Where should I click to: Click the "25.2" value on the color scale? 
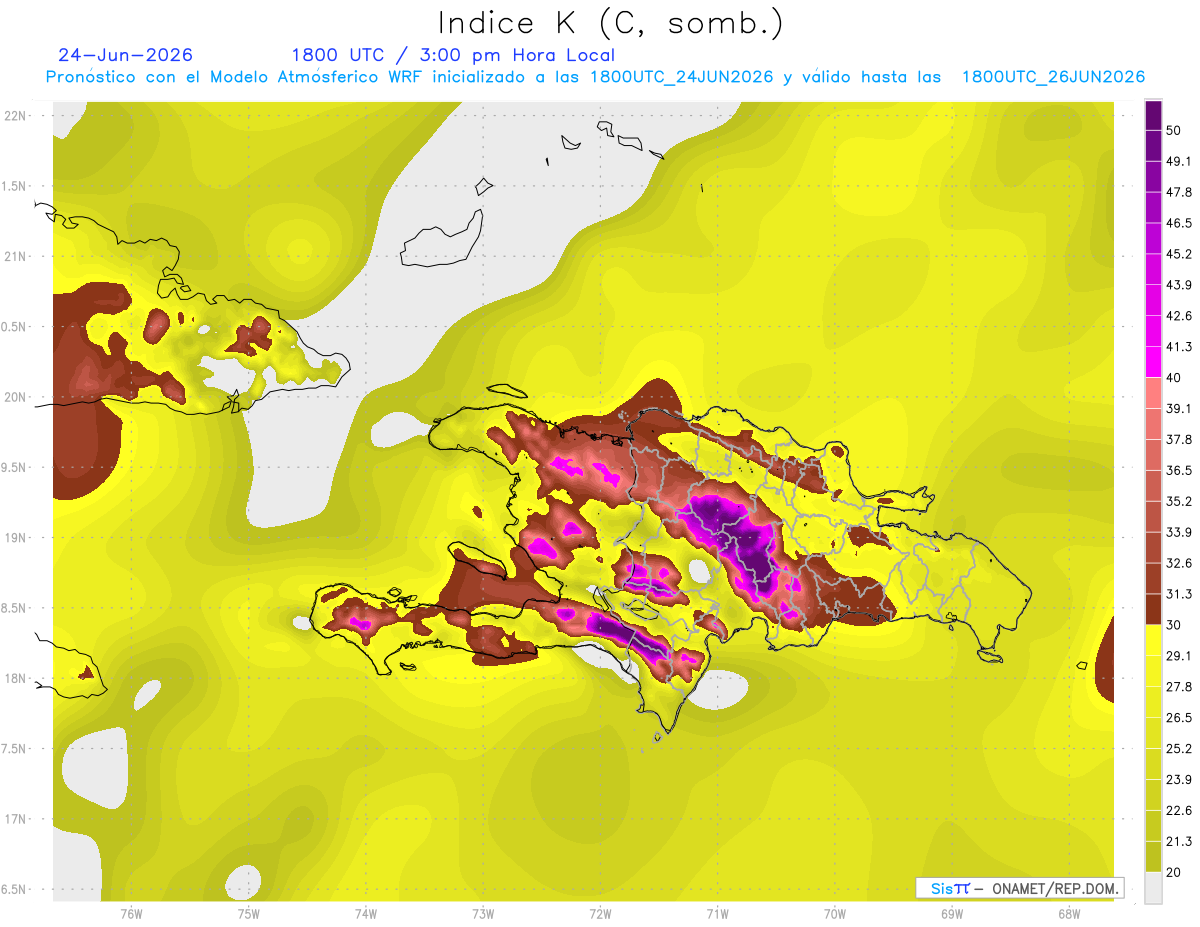click(1179, 749)
